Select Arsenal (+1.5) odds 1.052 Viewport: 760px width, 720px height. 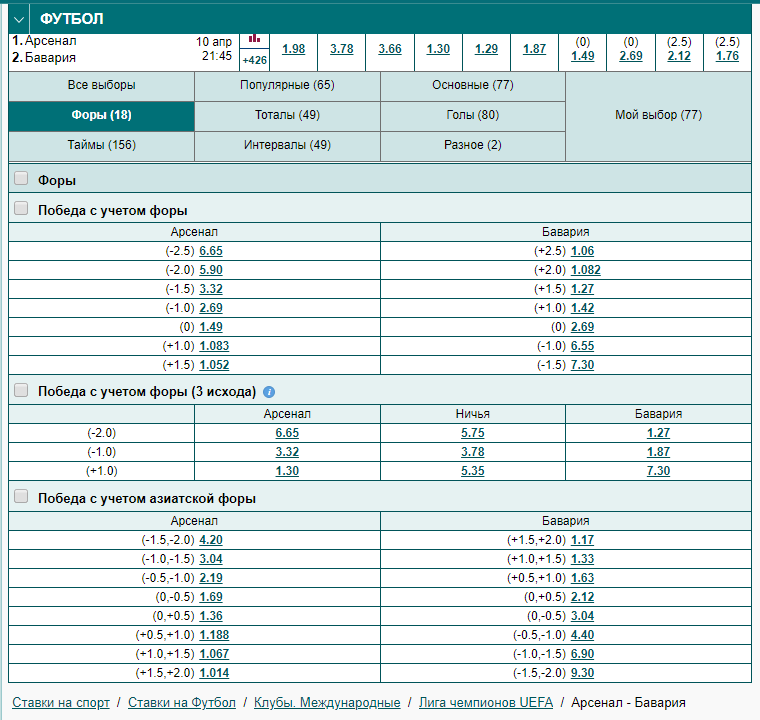tap(214, 365)
